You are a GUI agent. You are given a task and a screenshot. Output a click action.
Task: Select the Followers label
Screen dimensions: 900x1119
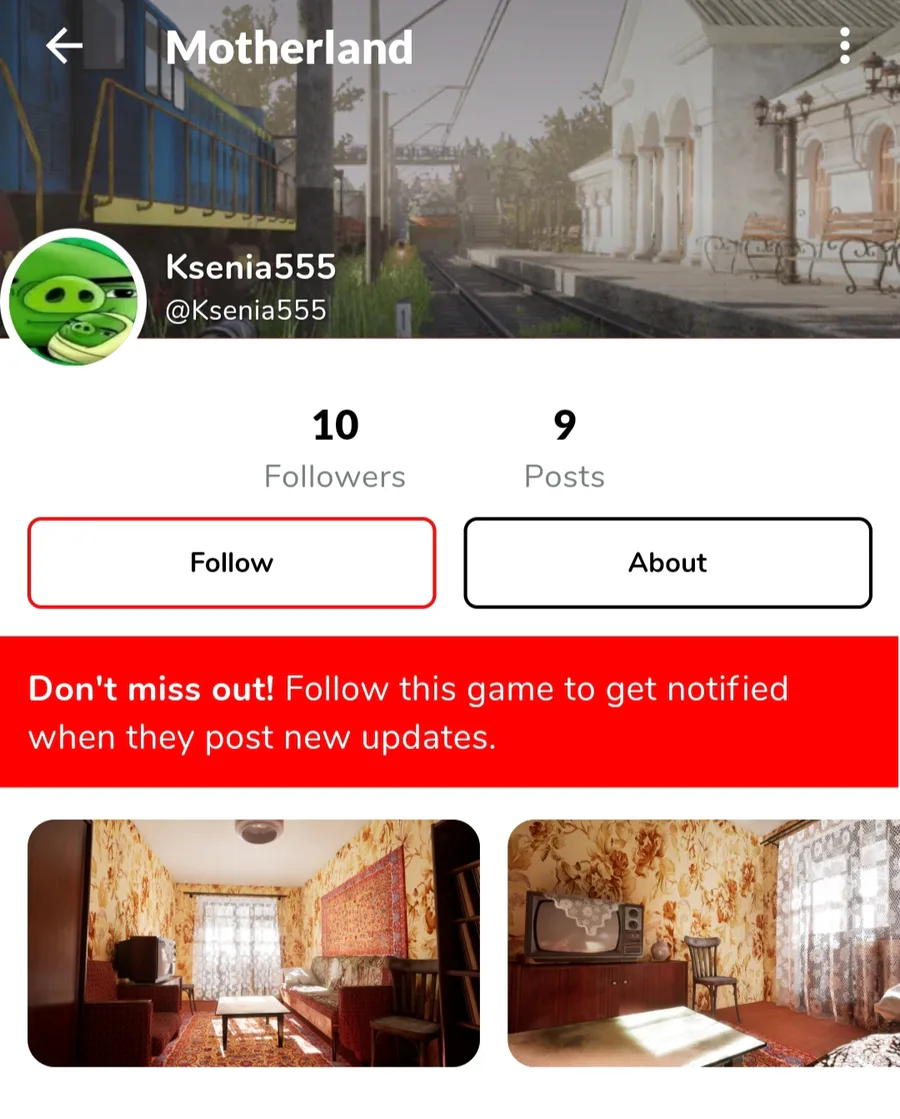(x=335, y=477)
